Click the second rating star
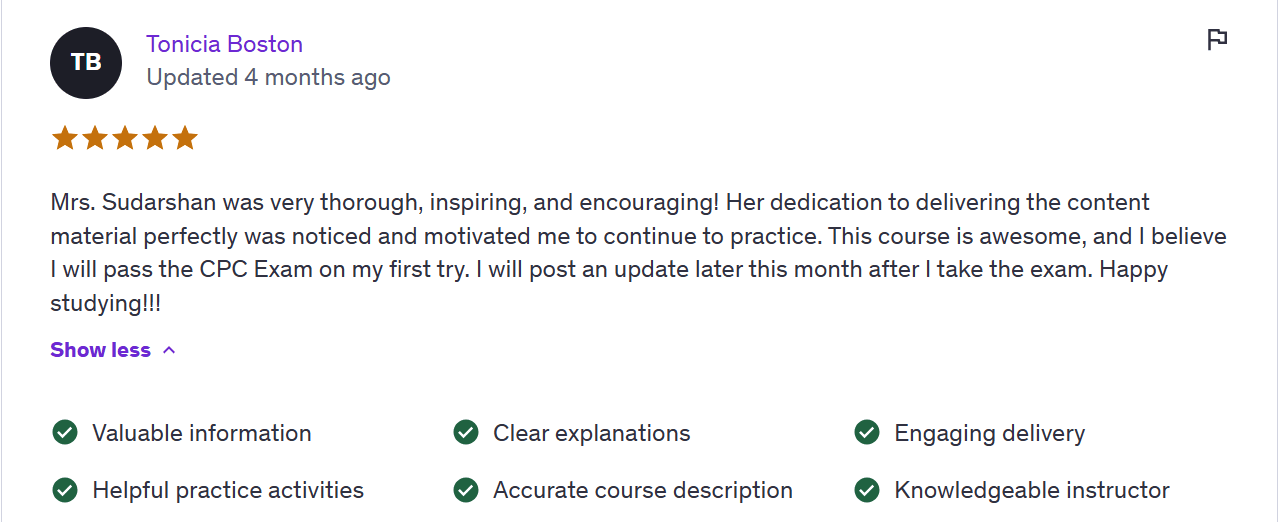Screen dimensions: 1288x522 pos(95,138)
